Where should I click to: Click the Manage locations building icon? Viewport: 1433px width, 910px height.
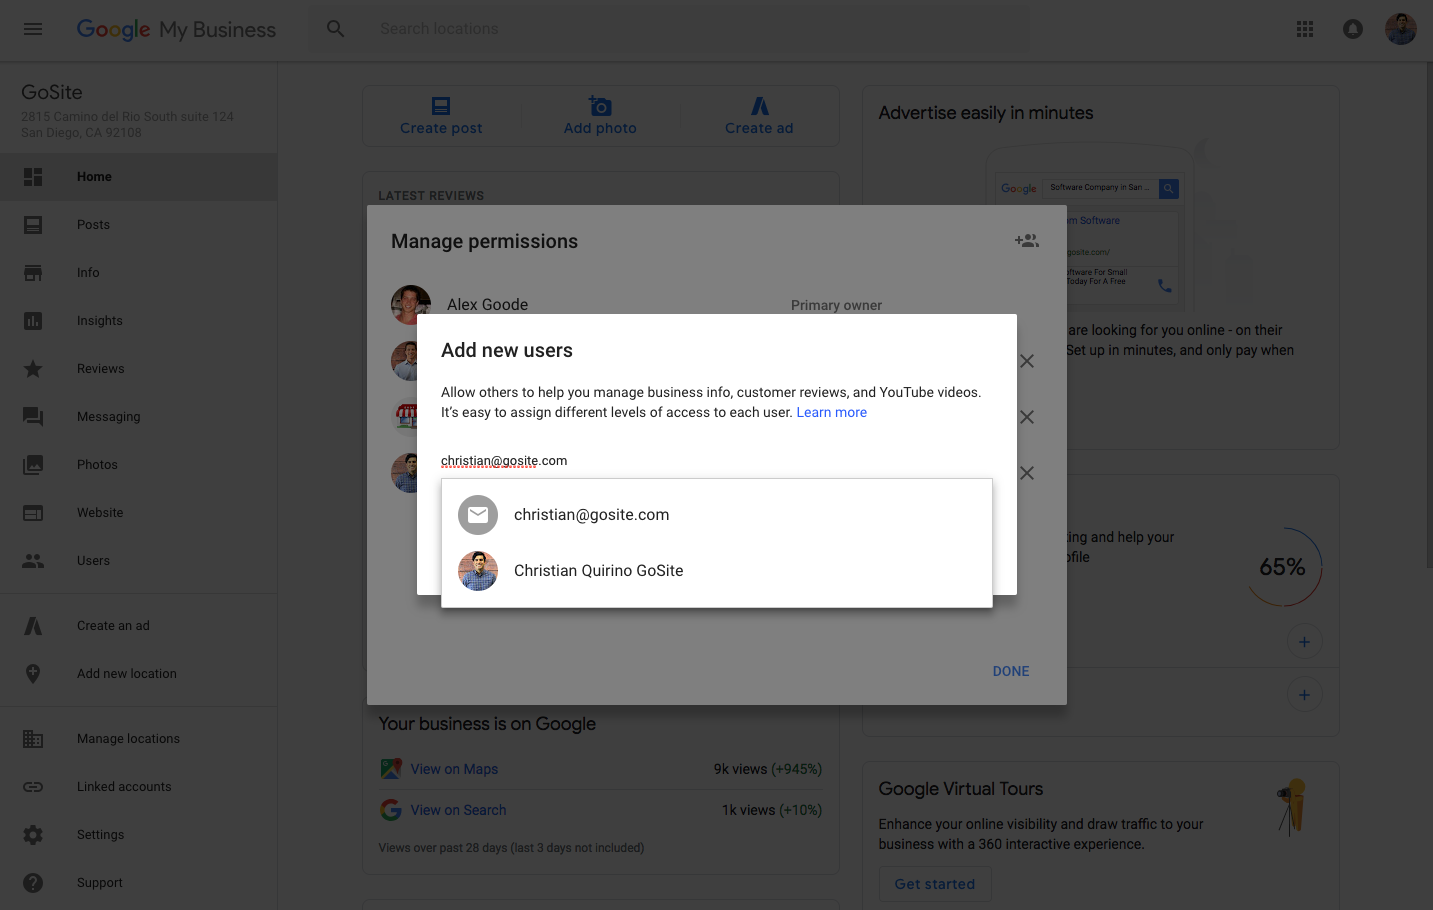33,739
